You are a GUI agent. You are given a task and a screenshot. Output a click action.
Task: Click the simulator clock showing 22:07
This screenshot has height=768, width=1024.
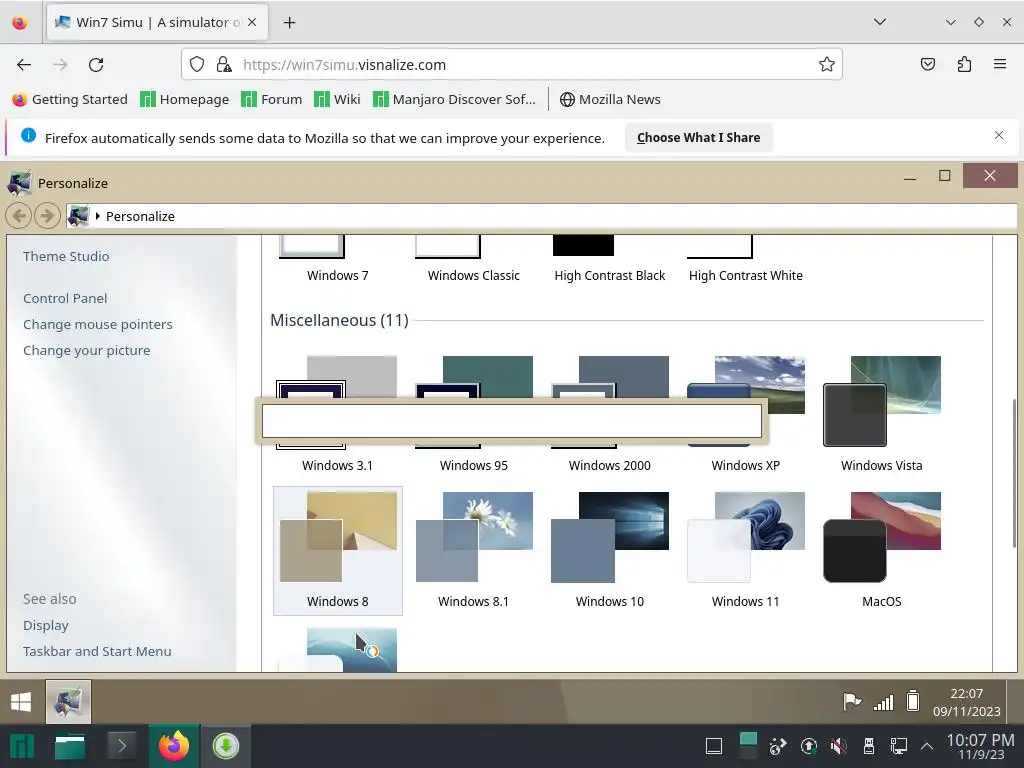[x=967, y=702]
